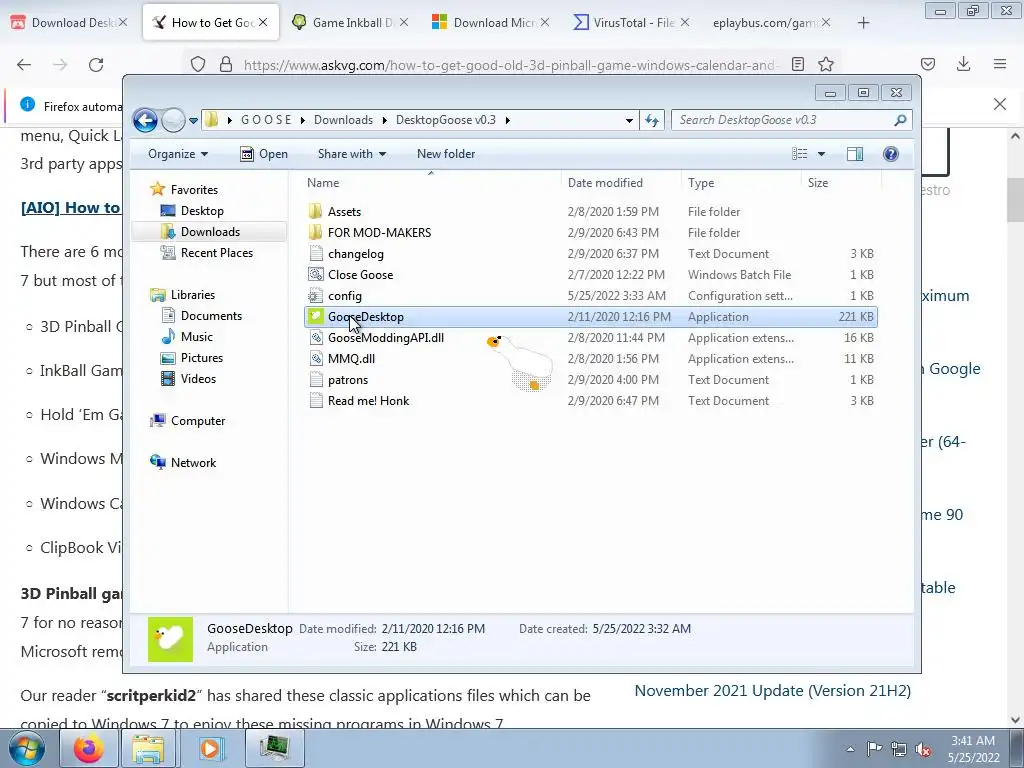
Task: Sort files by the Name column header
Action: pyautogui.click(x=431, y=183)
